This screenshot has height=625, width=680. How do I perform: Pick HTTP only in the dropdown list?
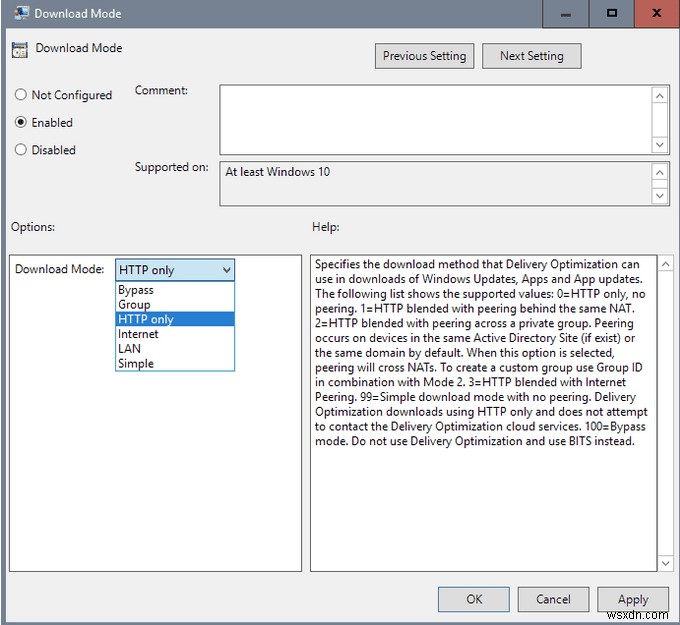click(175, 319)
